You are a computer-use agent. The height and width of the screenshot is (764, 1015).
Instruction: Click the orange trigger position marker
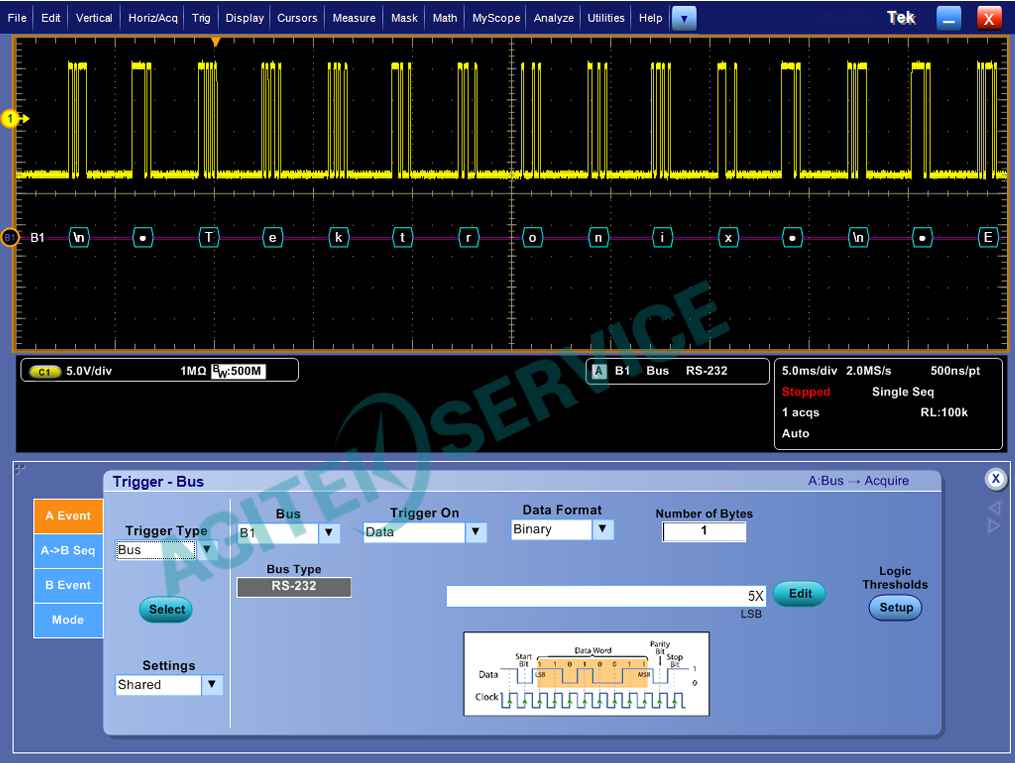(x=216, y=42)
